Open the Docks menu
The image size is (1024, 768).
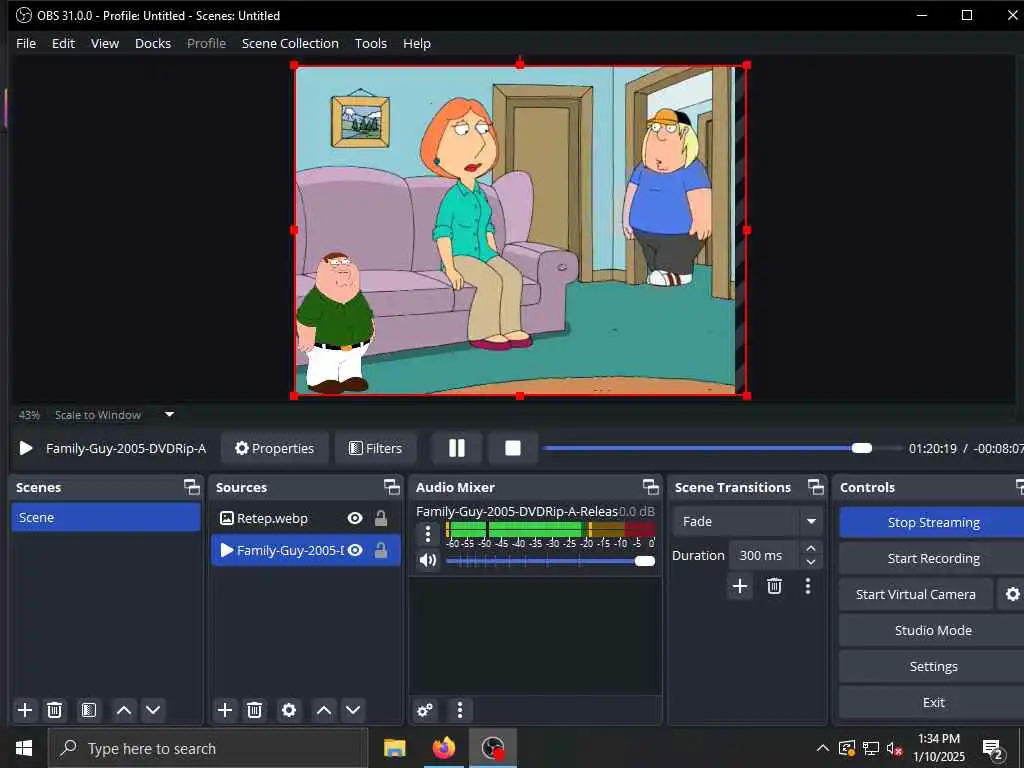pos(153,43)
